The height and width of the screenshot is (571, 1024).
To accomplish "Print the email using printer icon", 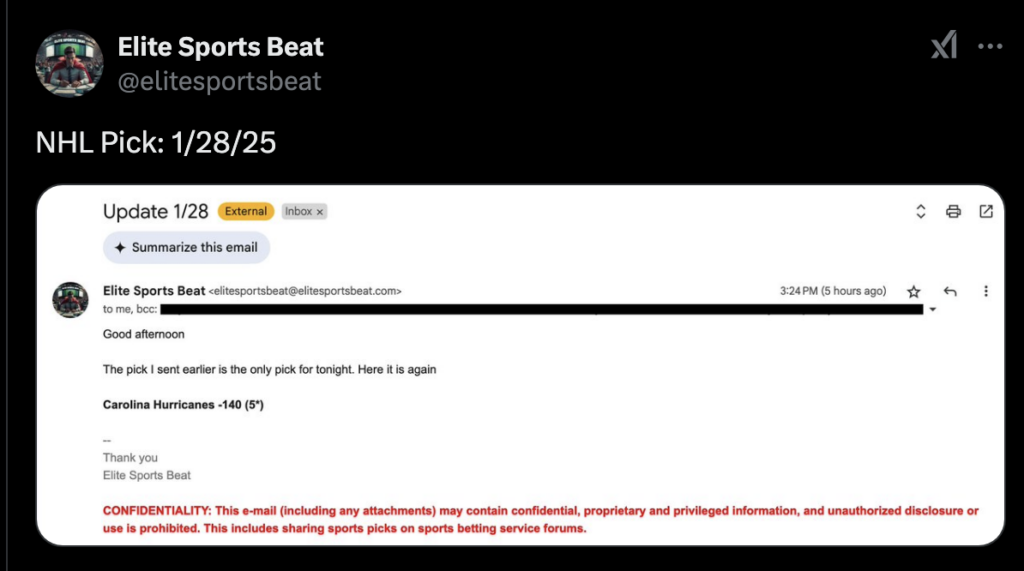I will tap(953, 211).
